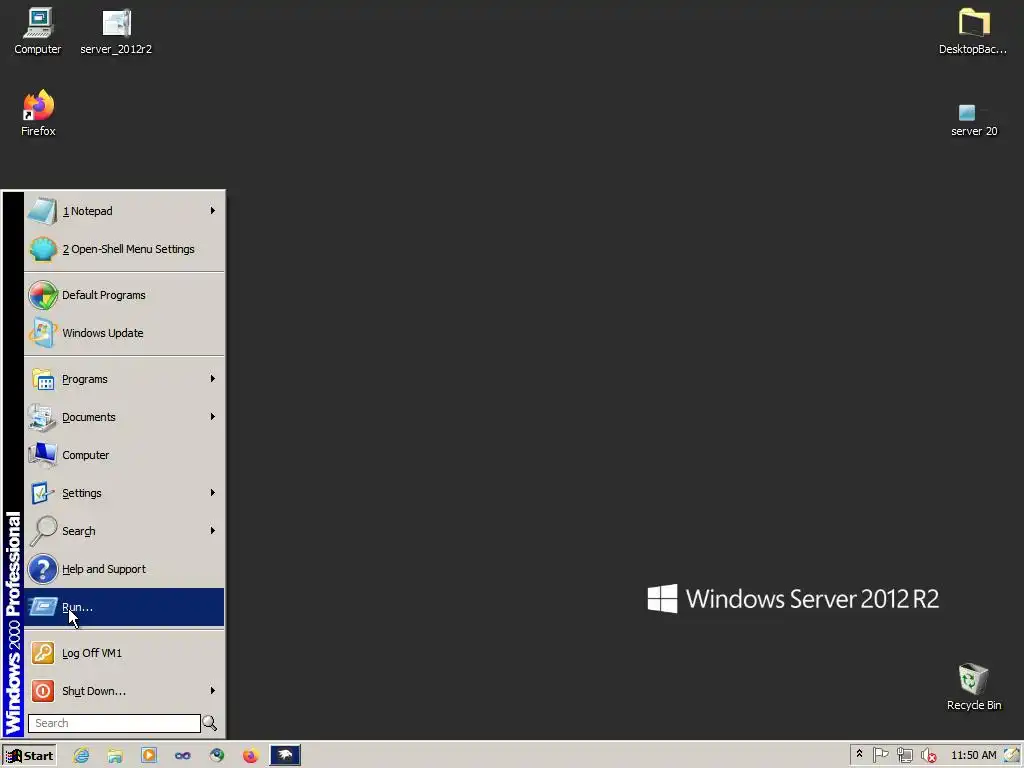1024x768 pixels.
Task: Click the magnifier button beside Search box
Action: pos(210,723)
